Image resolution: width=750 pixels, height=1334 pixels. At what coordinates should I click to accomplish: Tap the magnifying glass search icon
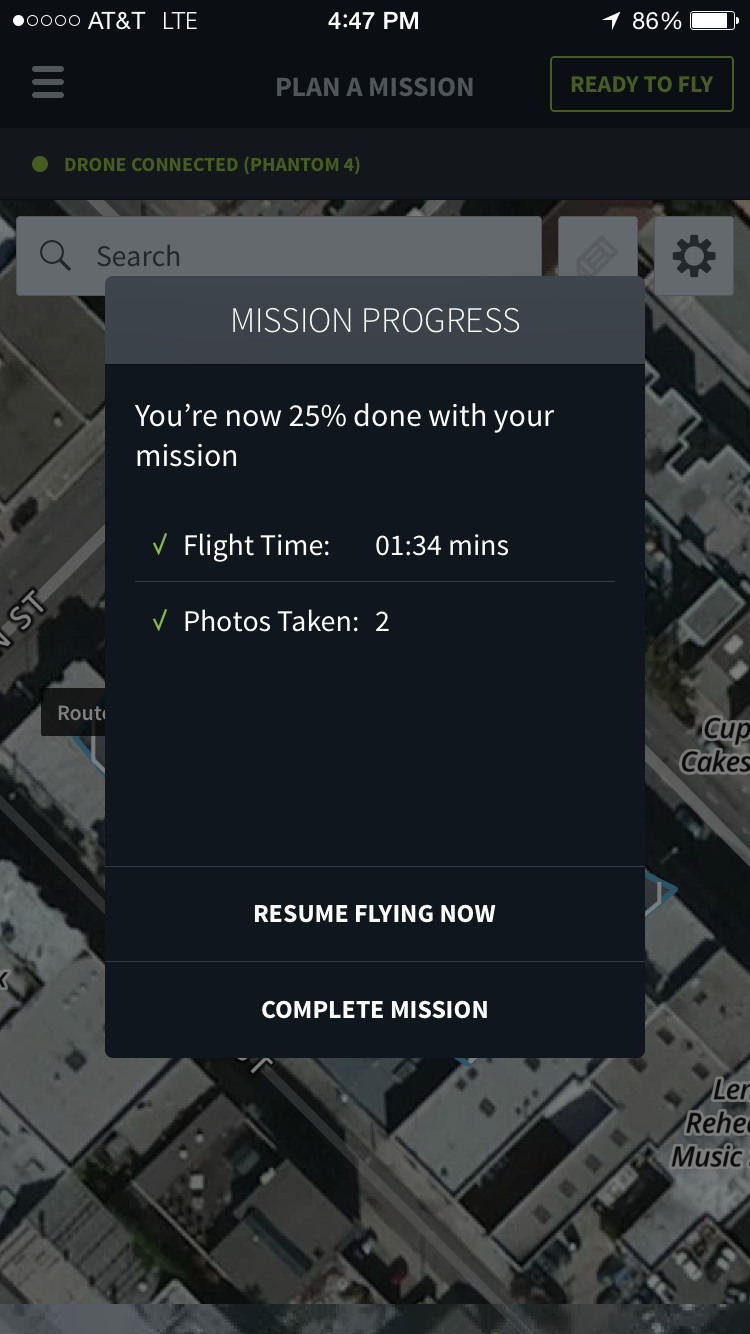(x=55, y=256)
